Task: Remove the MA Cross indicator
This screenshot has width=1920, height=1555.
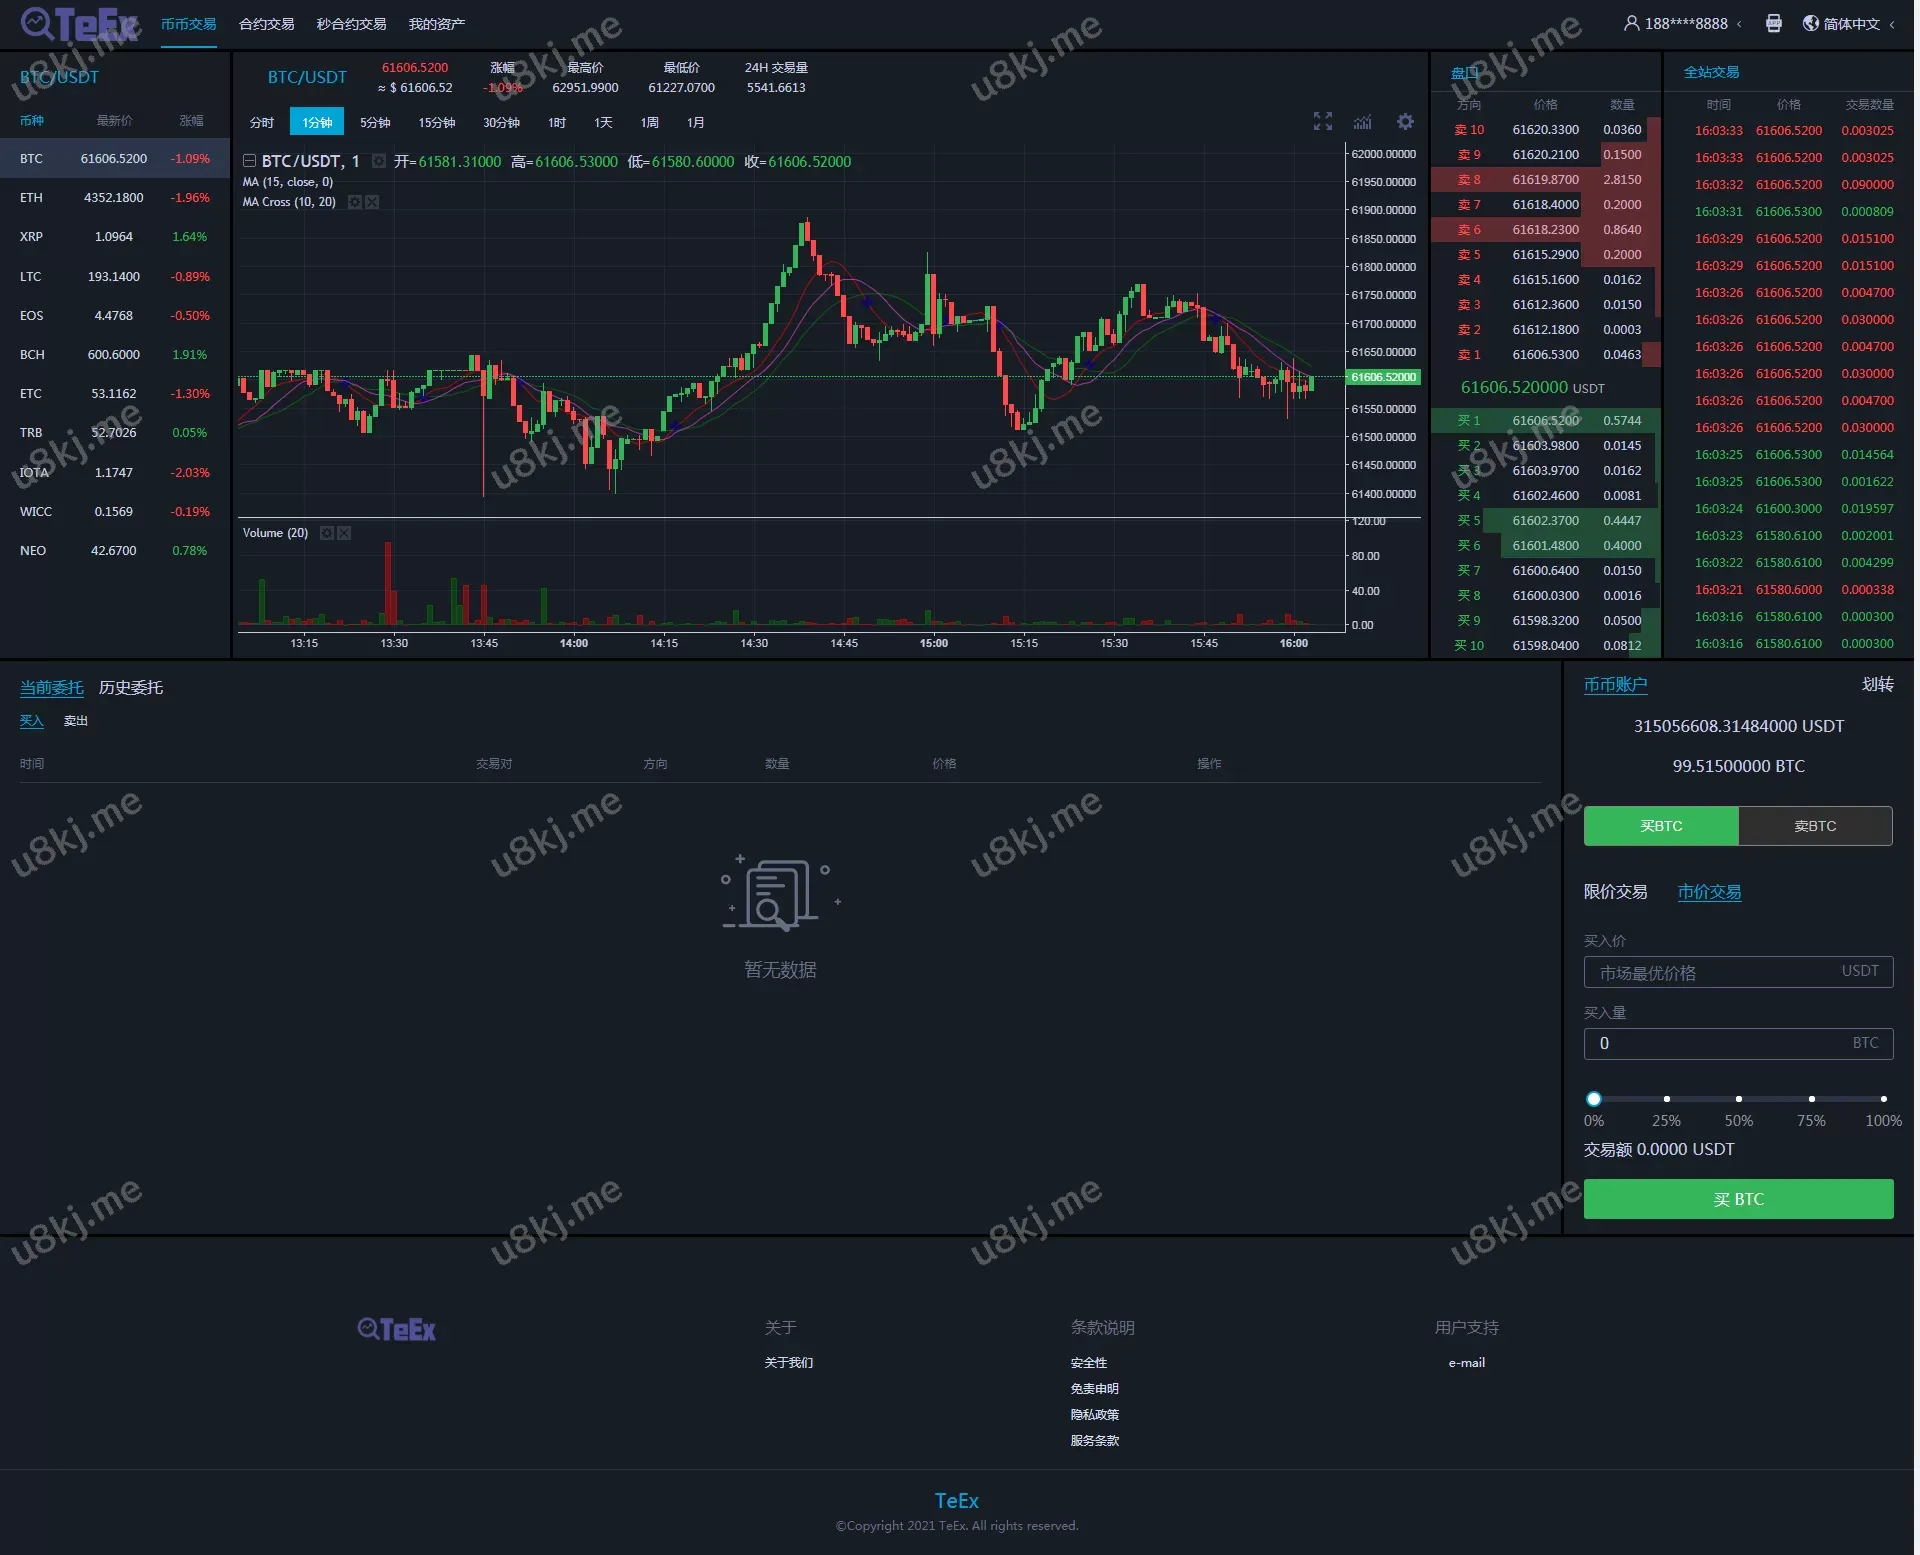Action: (x=373, y=203)
